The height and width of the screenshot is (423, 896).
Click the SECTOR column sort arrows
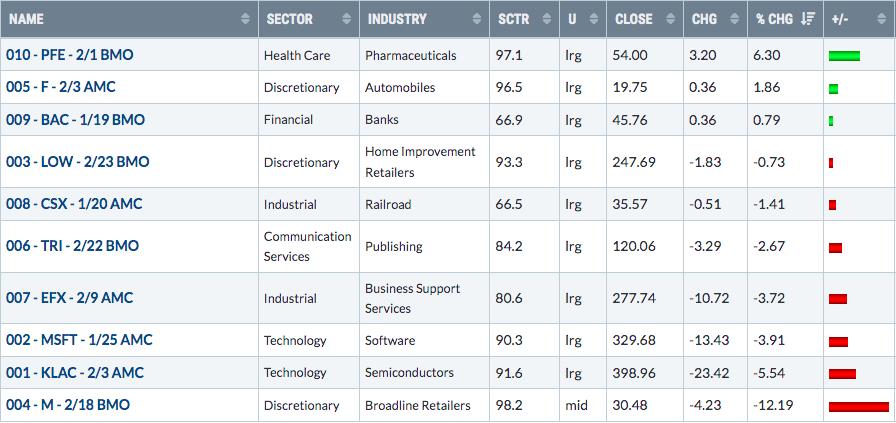tap(346, 19)
